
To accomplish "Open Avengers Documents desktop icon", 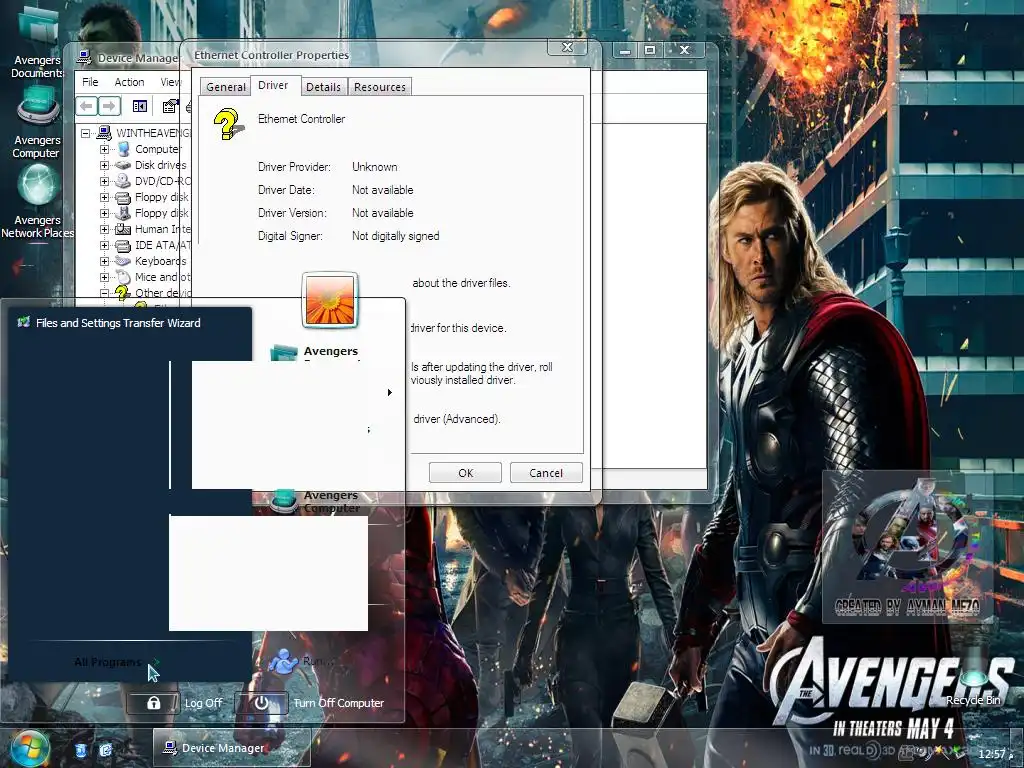I will click(37, 42).
